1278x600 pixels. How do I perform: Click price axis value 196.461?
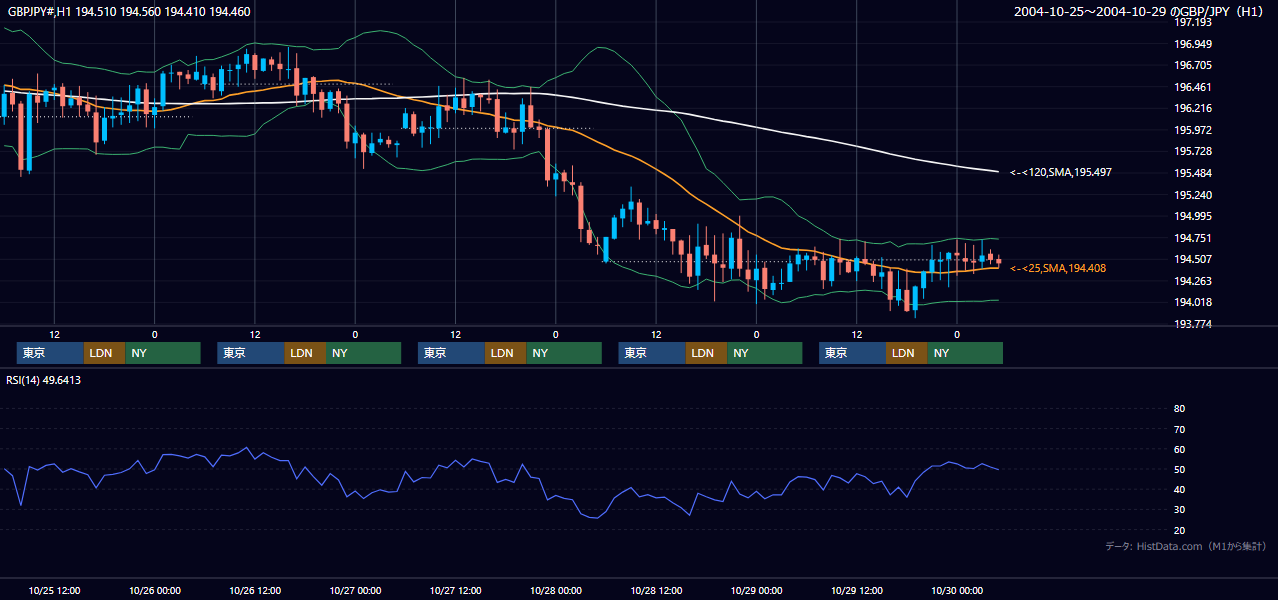(x=1193, y=87)
